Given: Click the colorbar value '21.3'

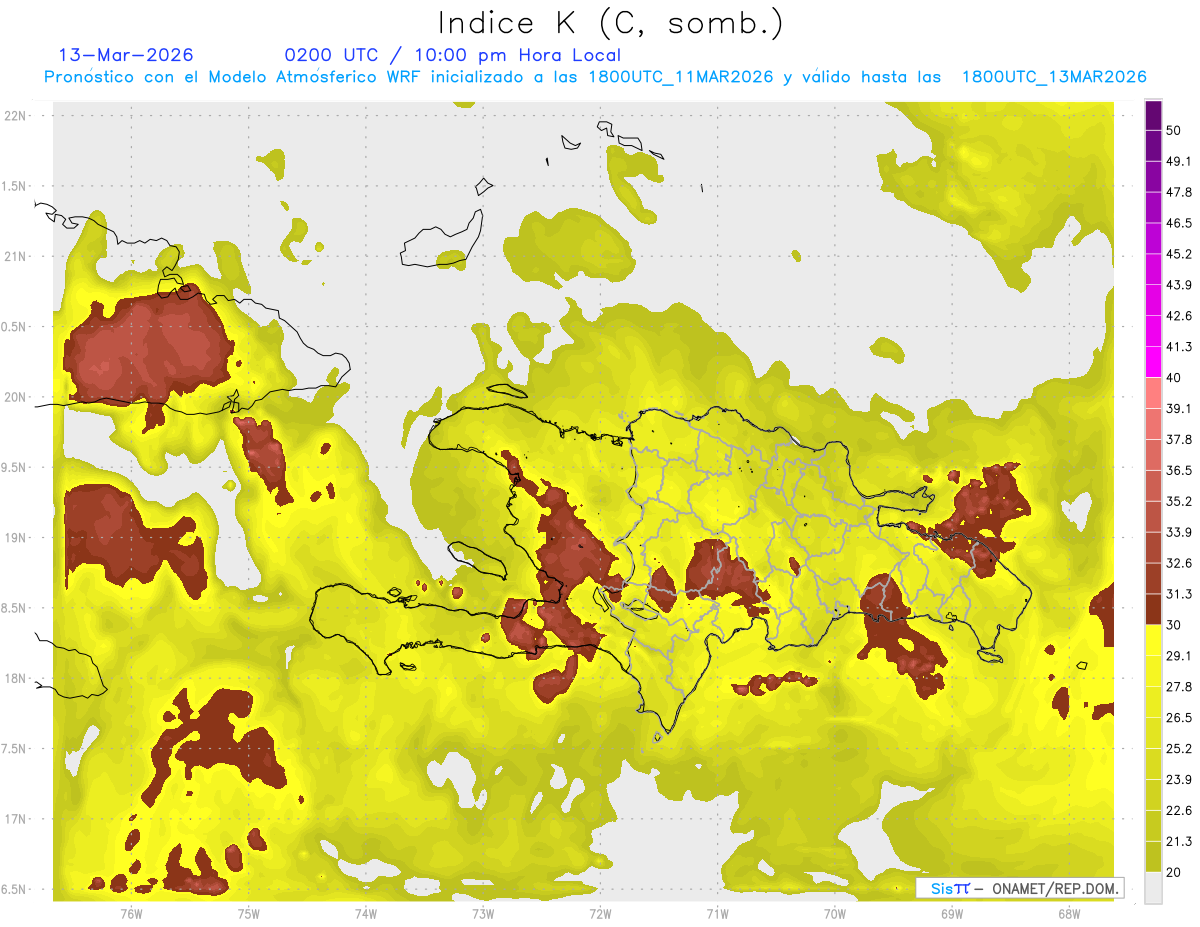Looking at the screenshot, I should 1179,841.
